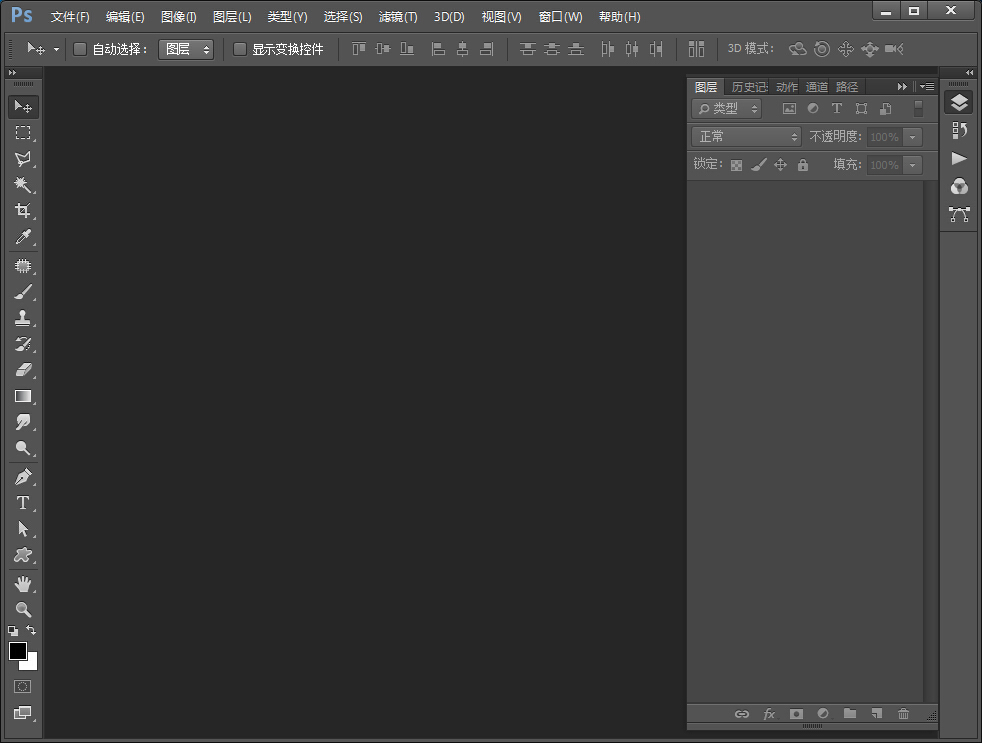Click the 不透明度 opacity value field

pyautogui.click(x=884, y=137)
